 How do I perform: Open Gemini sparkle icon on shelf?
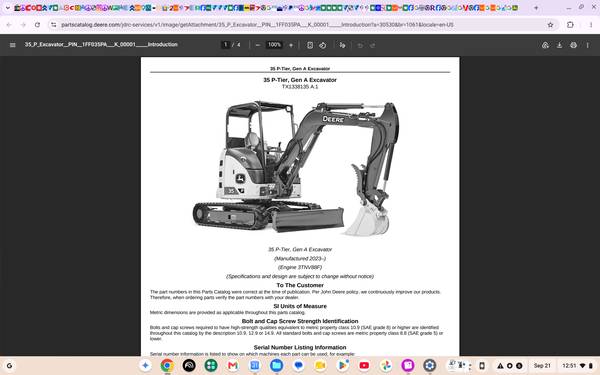145,365
